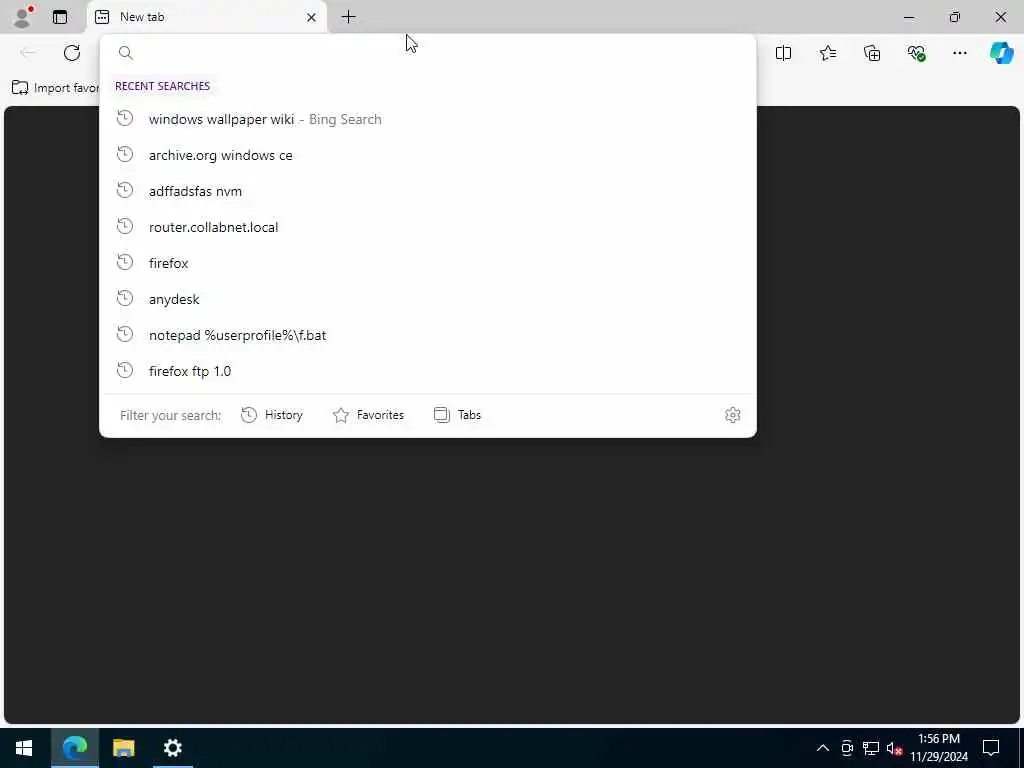
Task: Open Settings and more ellipsis menu
Action: point(959,53)
